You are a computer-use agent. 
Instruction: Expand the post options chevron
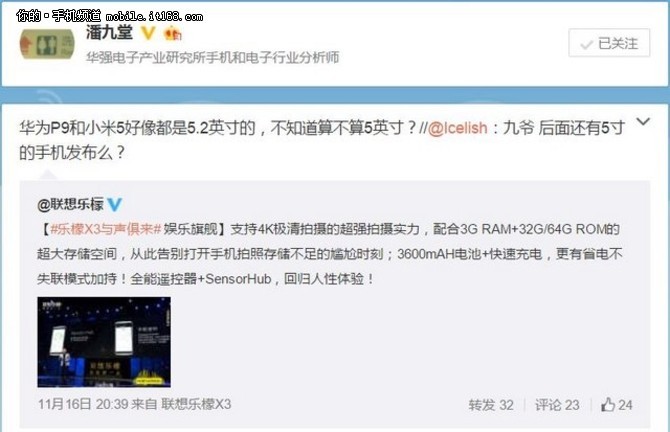[x=643, y=122]
